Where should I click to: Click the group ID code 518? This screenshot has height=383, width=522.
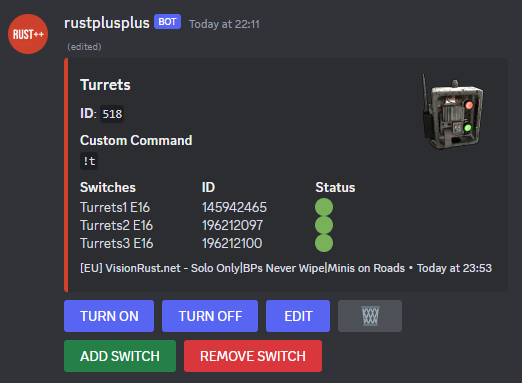112,114
